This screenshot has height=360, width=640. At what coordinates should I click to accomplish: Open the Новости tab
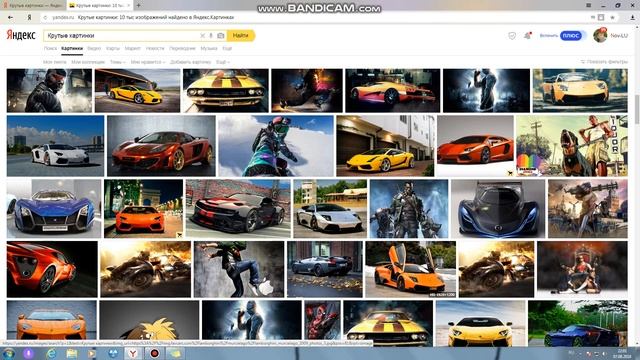click(155, 49)
